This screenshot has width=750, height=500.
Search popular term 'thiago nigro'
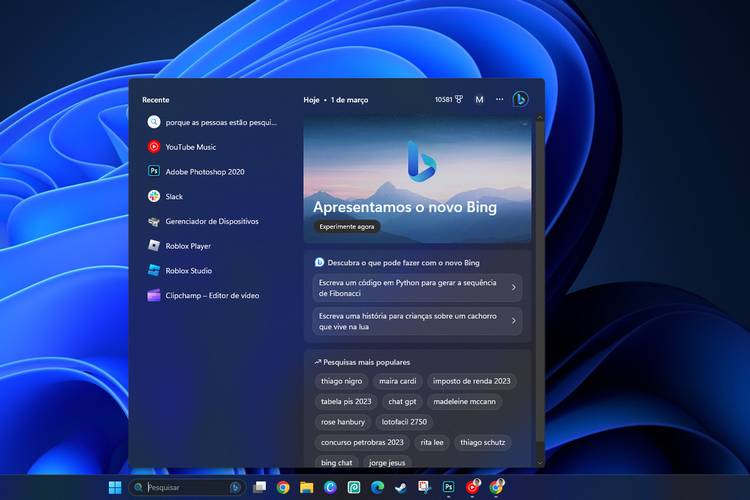tap(342, 381)
